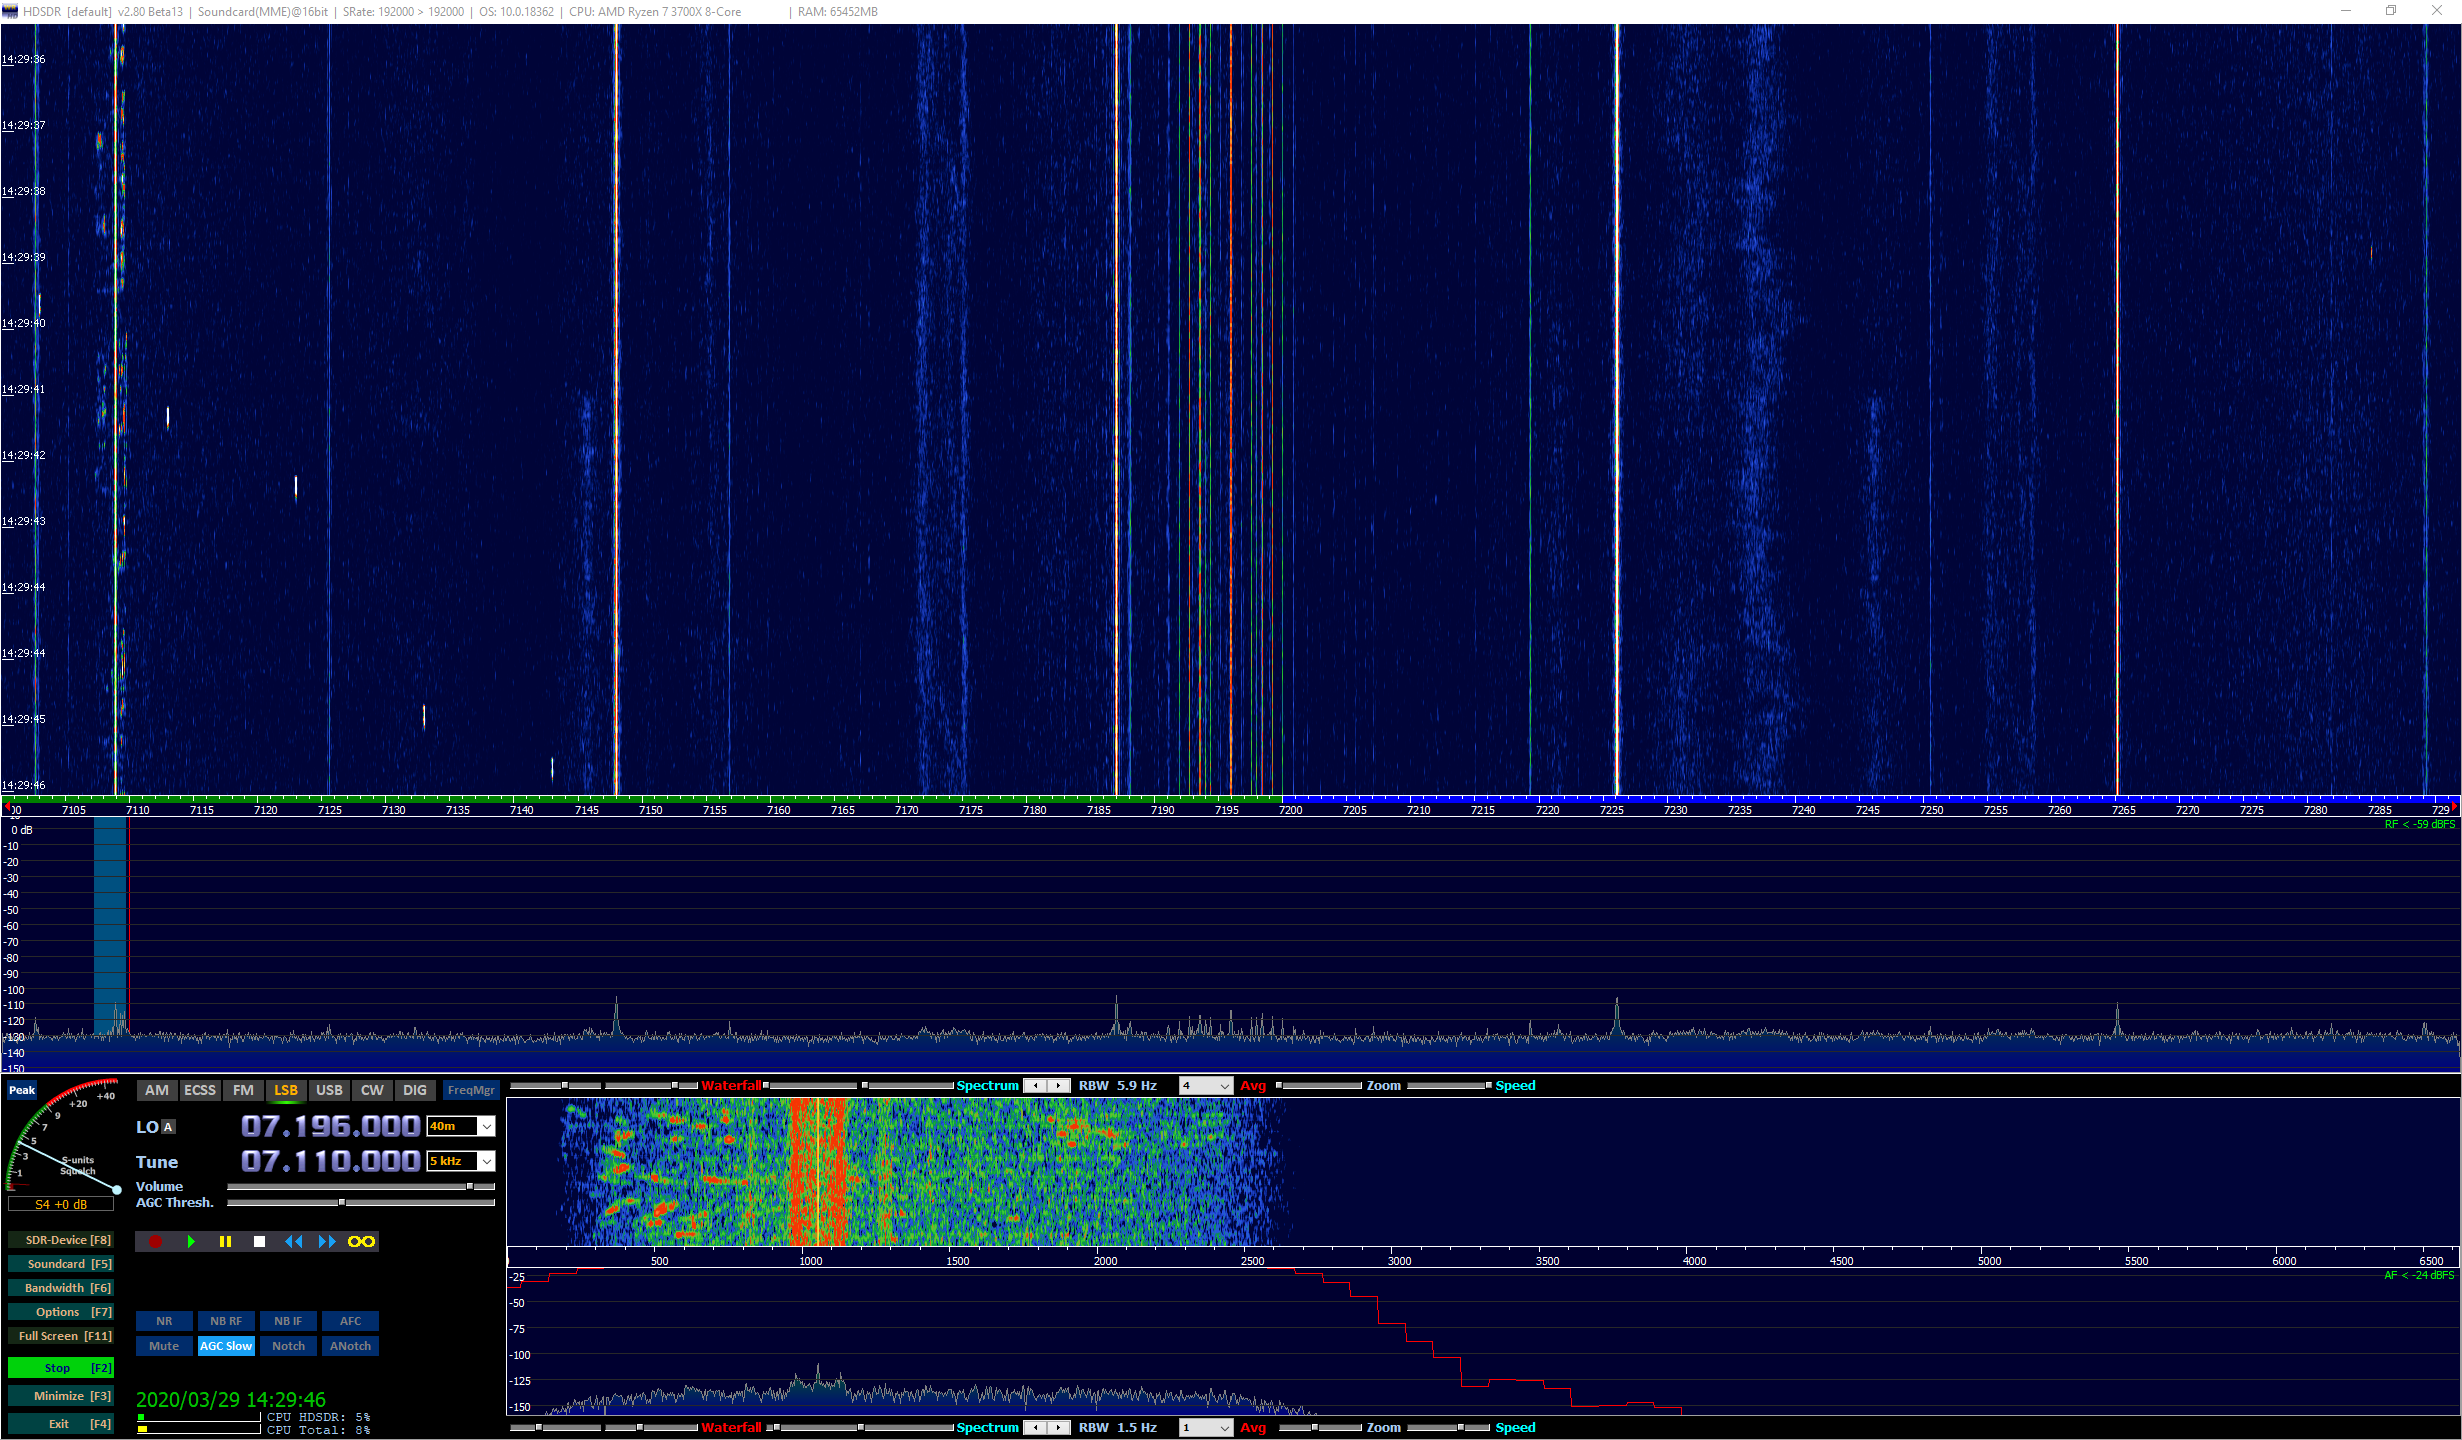2462x1440 pixels.
Task: Click the Peak indicator on the S-meter
Action: coord(21,1090)
